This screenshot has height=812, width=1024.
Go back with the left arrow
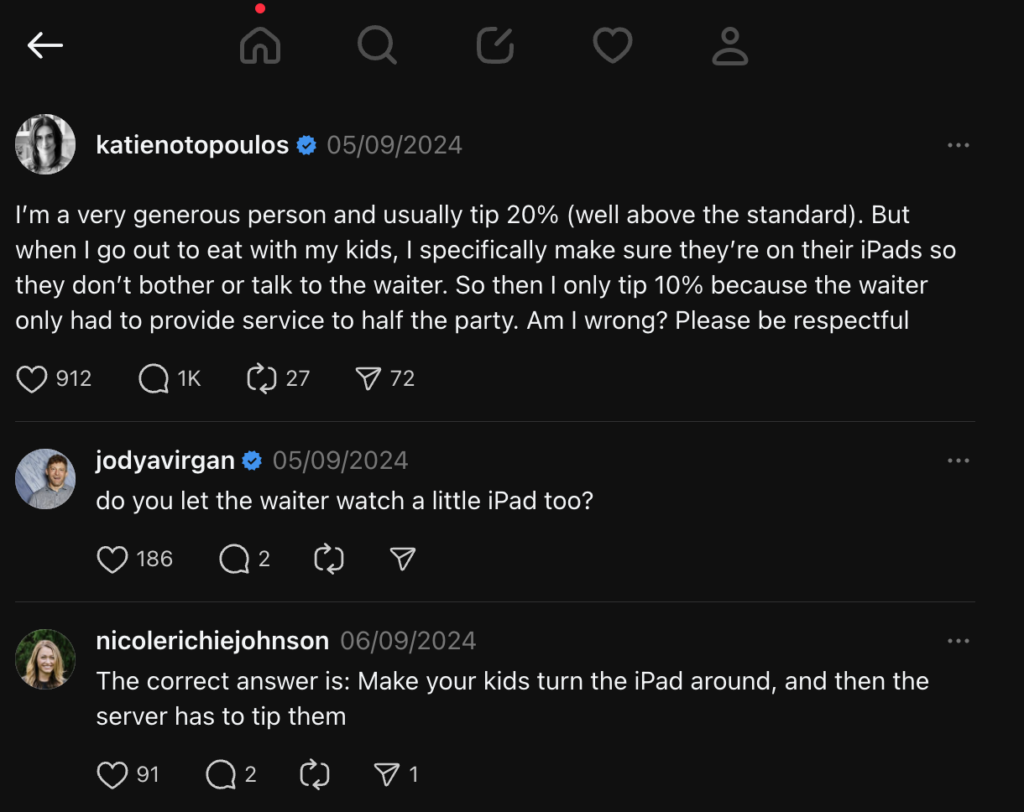click(x=45, y=45)
